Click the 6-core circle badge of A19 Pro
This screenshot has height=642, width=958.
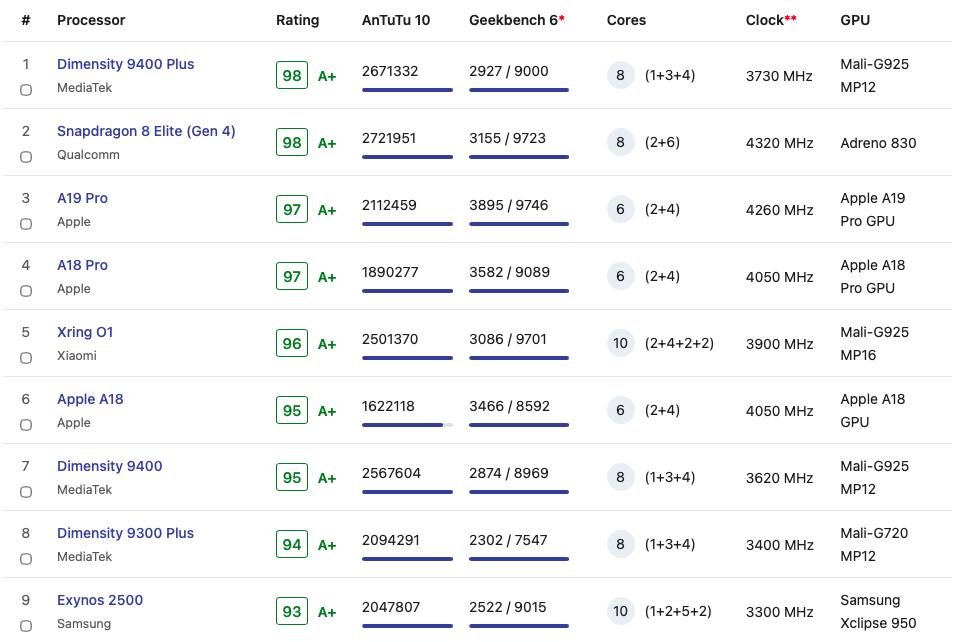pos(620,210)
